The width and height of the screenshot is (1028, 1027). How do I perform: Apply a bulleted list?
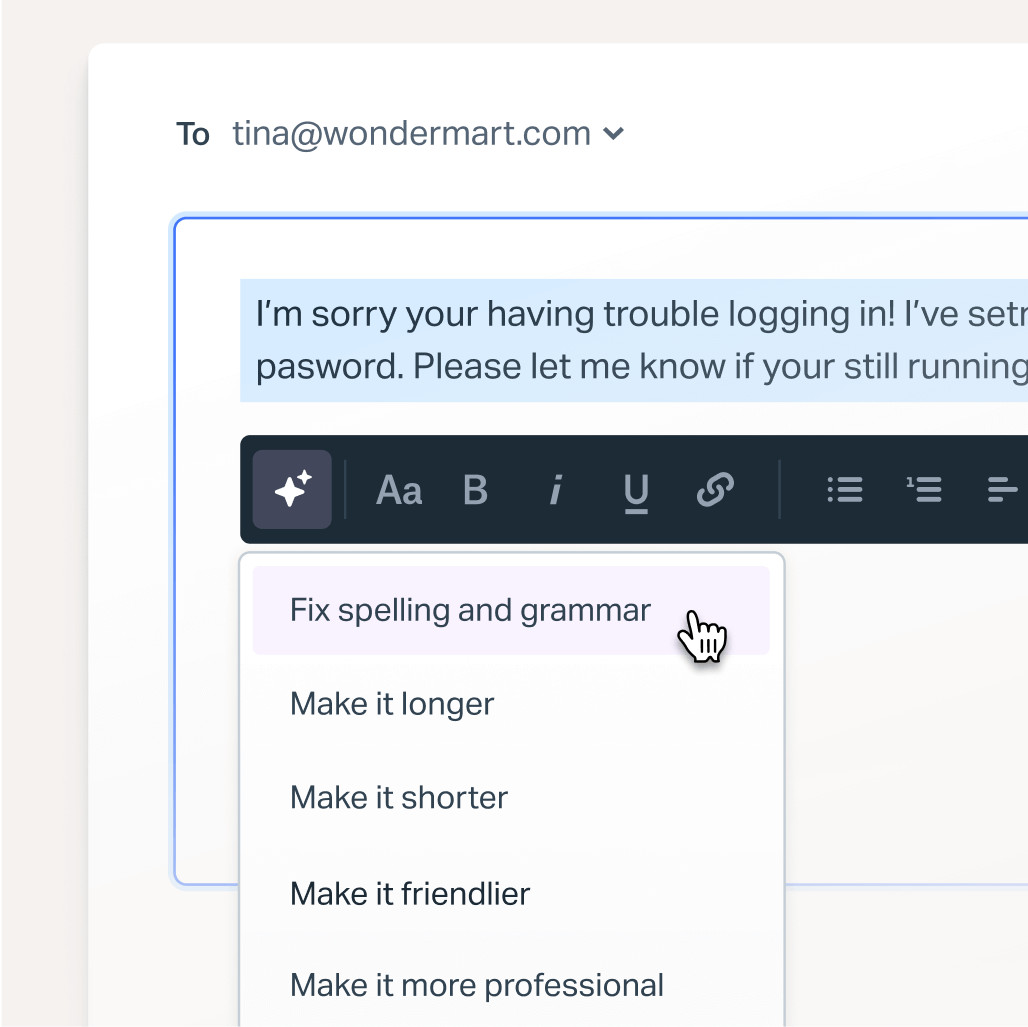coord(845,490)
